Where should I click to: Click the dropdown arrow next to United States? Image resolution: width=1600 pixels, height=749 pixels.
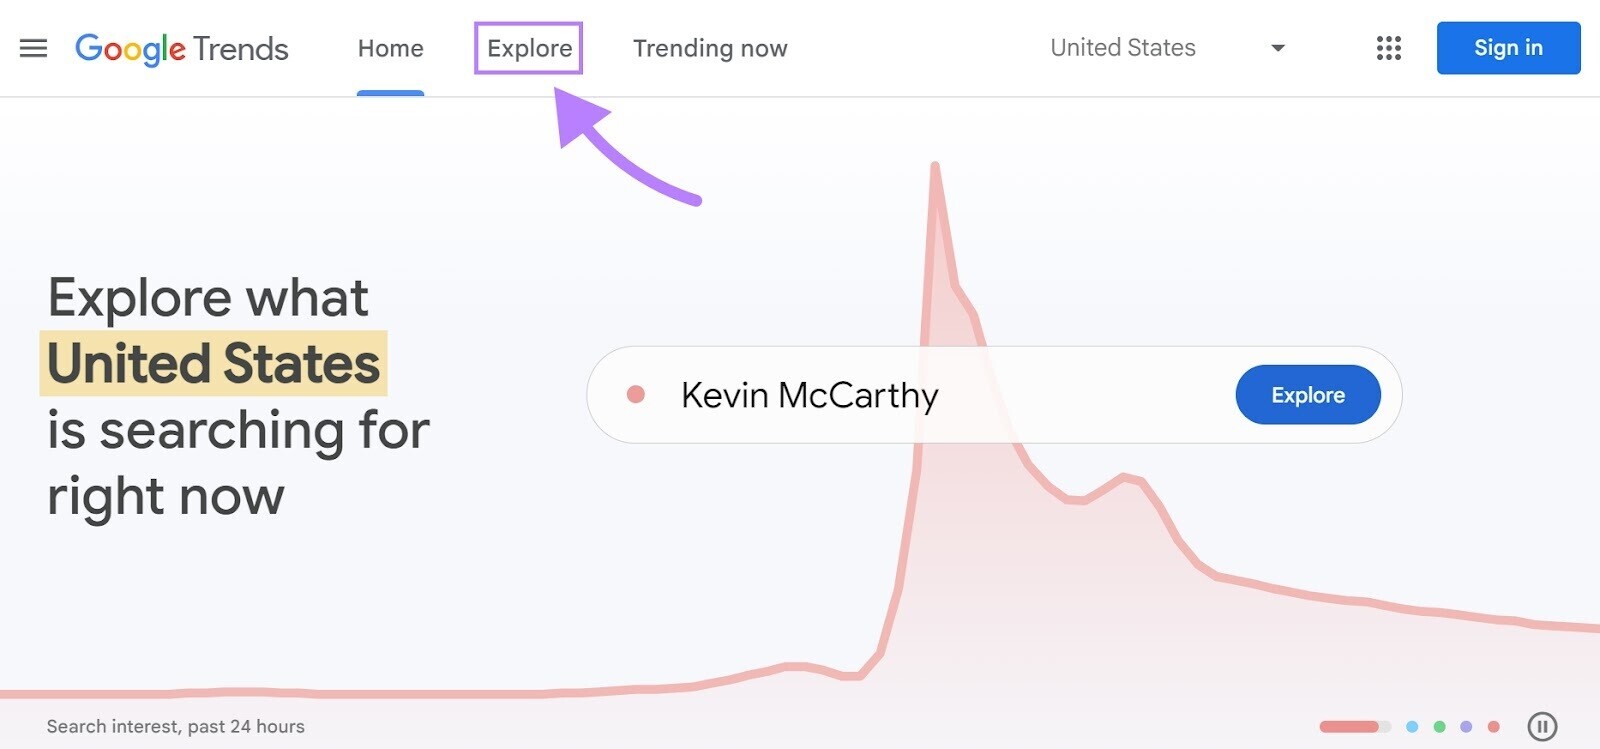click(1278, 48)
